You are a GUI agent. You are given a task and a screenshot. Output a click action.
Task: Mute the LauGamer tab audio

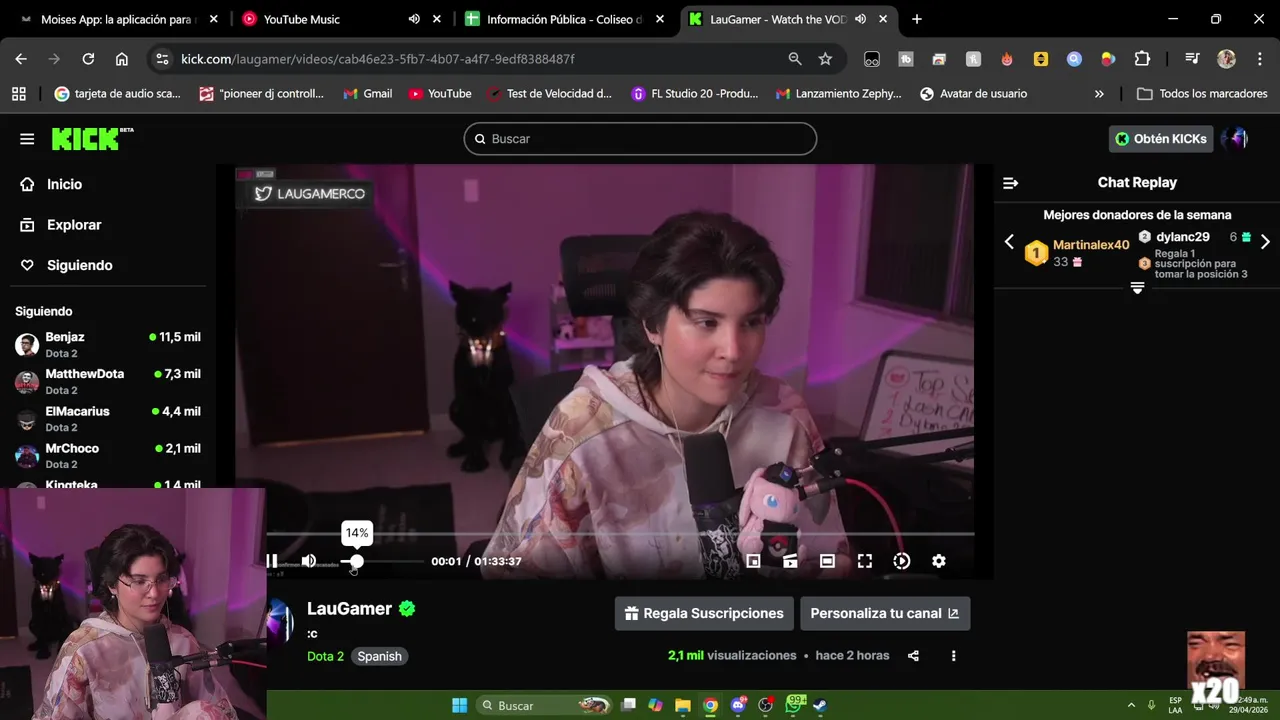coord(860,19)
